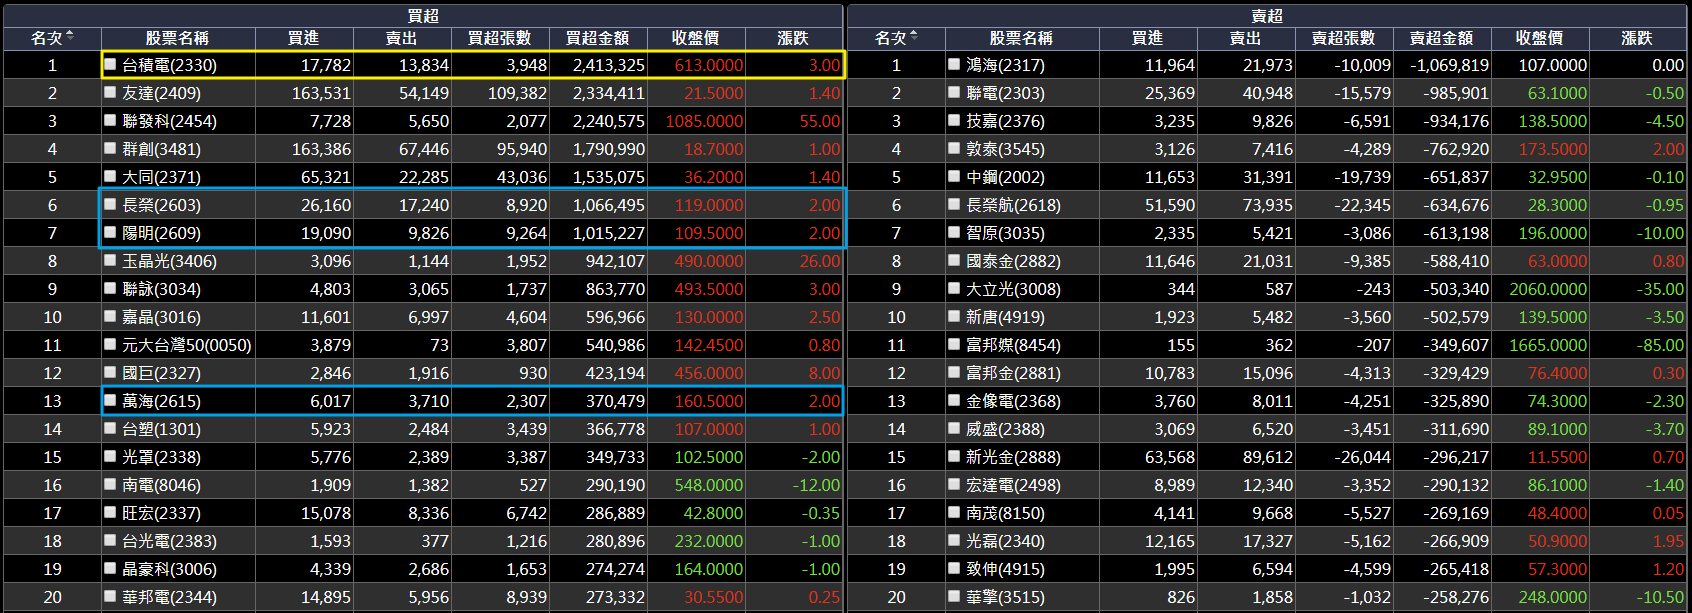1692x613 pixels.
Task: Click 股票名稱 header in the 買超 table
Action: (x=177, y=38)
